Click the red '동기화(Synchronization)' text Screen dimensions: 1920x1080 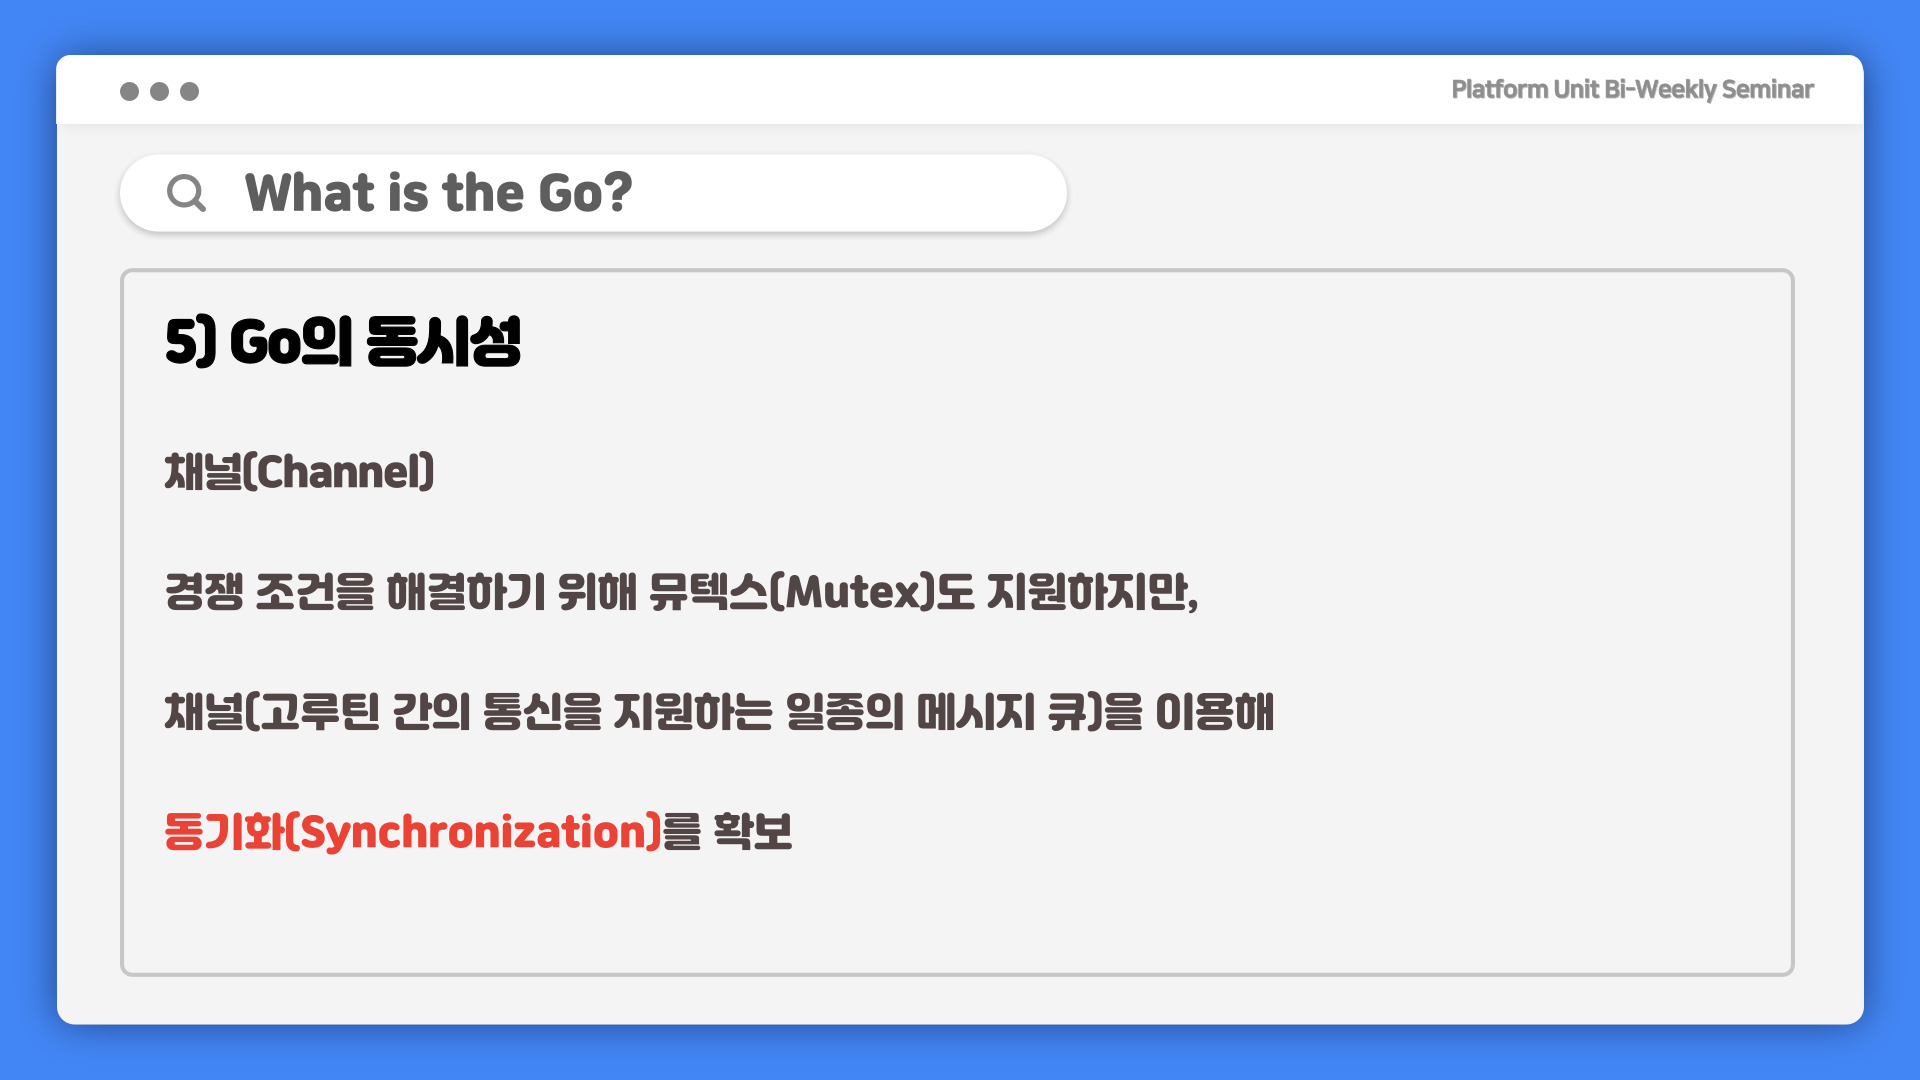pyautogui.click(x=413, y=832)
